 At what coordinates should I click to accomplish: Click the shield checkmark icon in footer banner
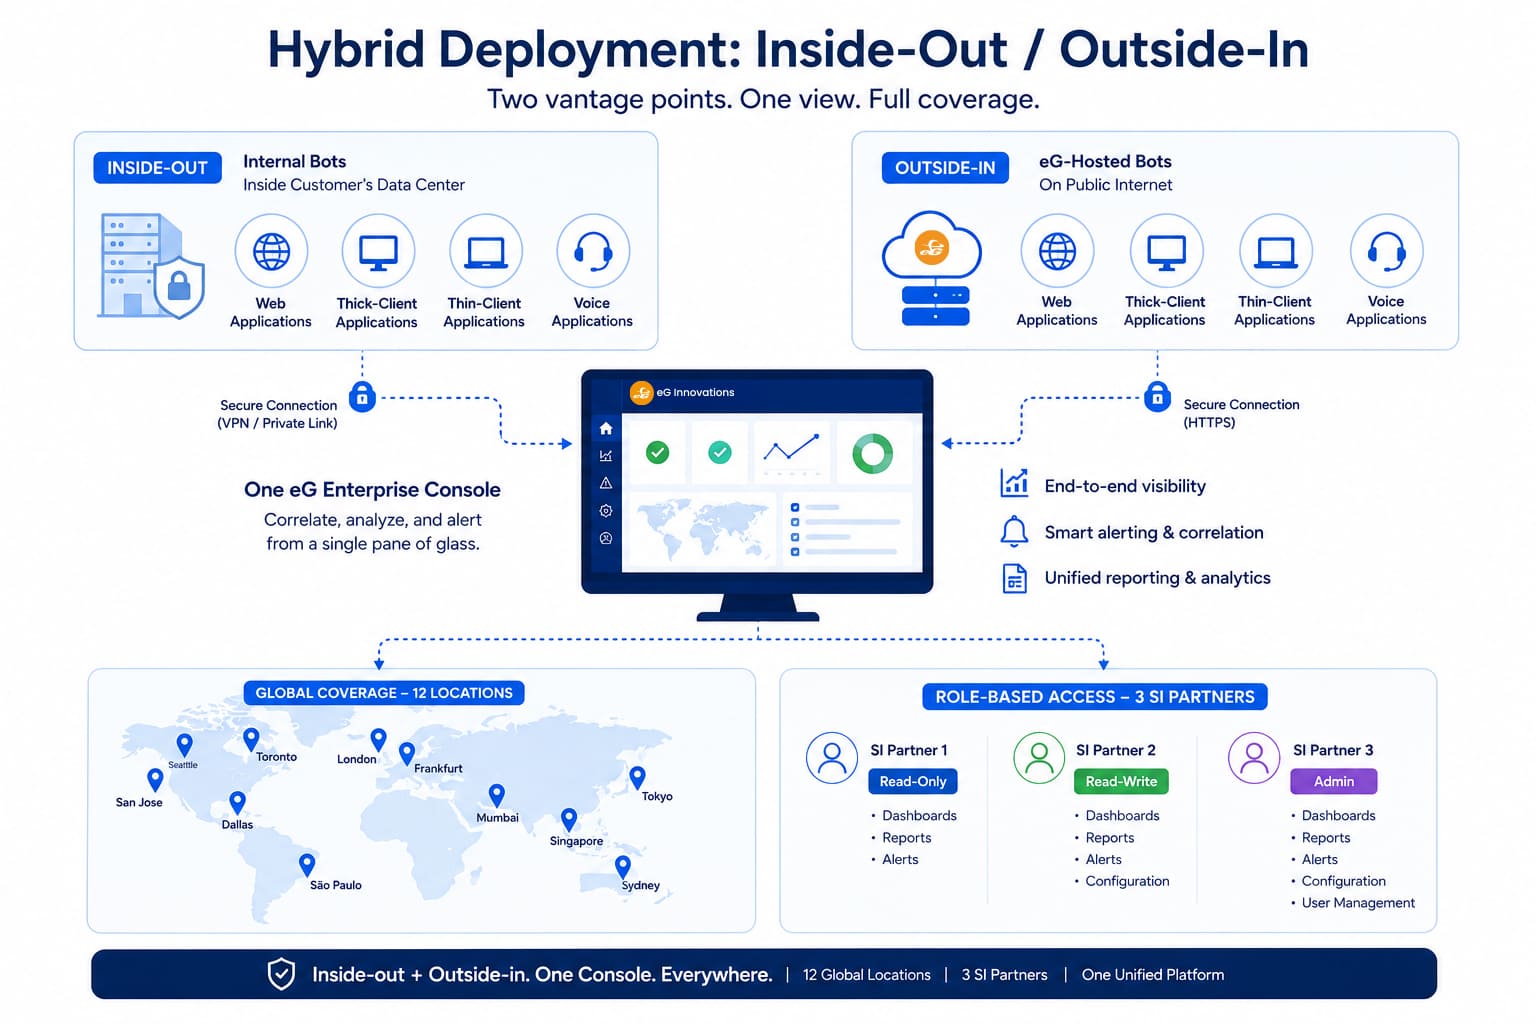click(x=282, y=974)
